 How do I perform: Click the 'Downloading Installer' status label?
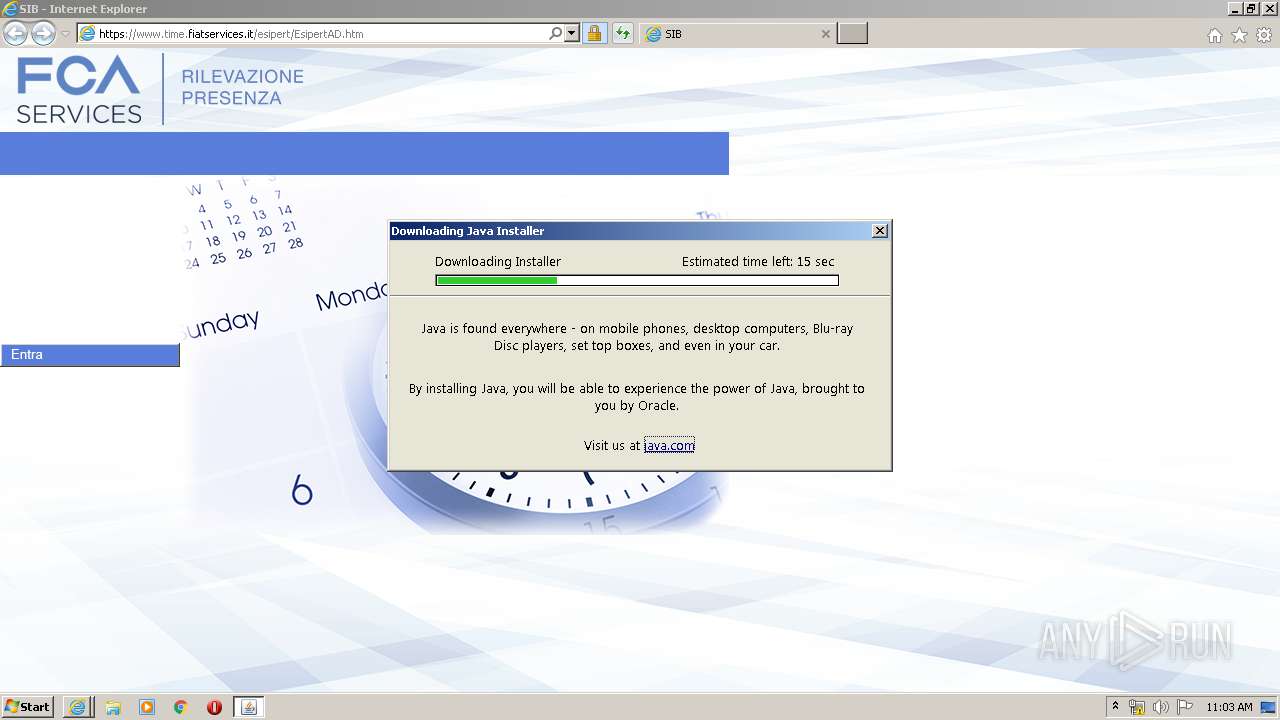[498, 262]
